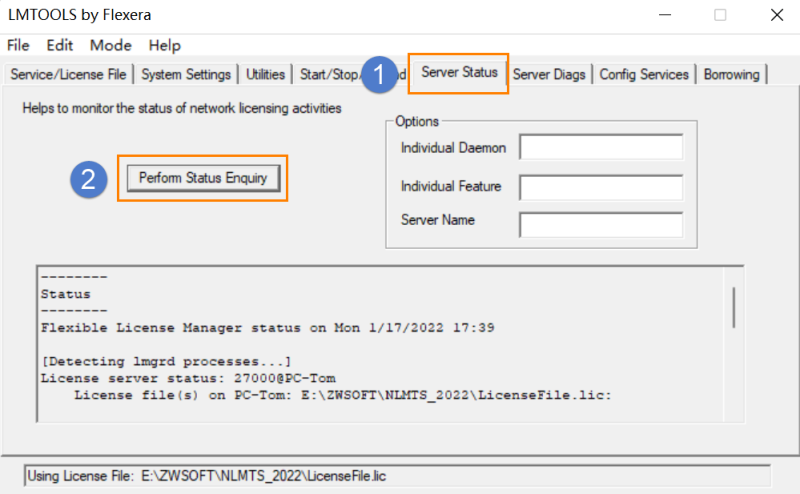
Task: Click the blue number 2 badge
Action: point(88,179)
